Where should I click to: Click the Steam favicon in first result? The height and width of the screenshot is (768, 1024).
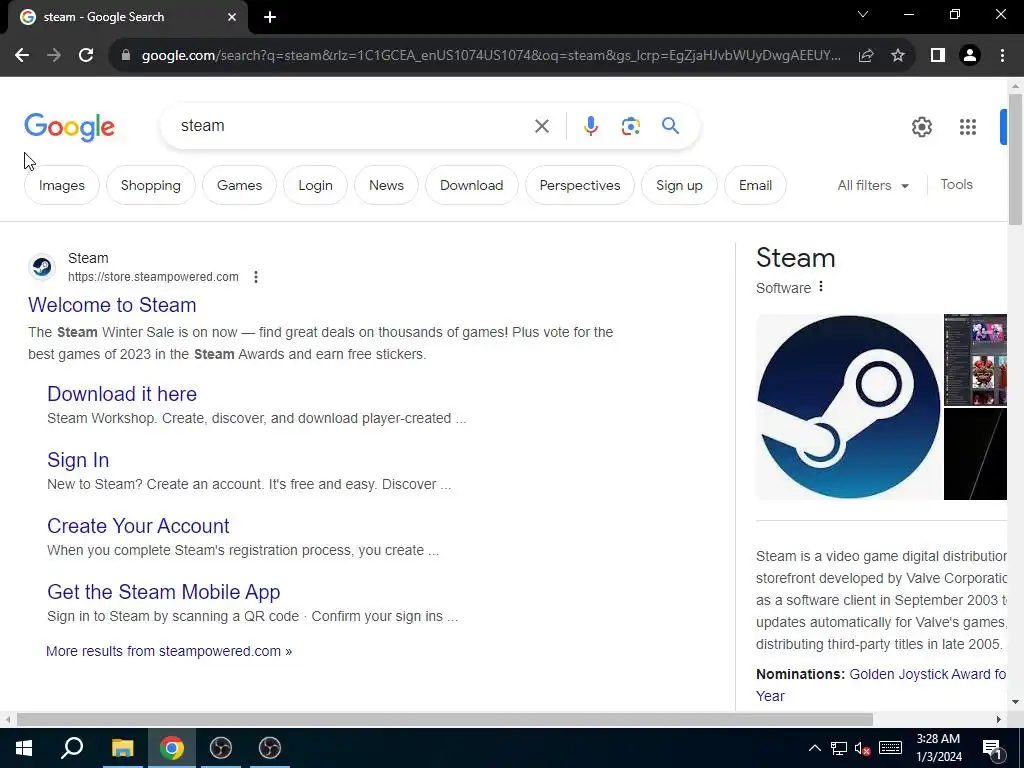tap(42, 267)
